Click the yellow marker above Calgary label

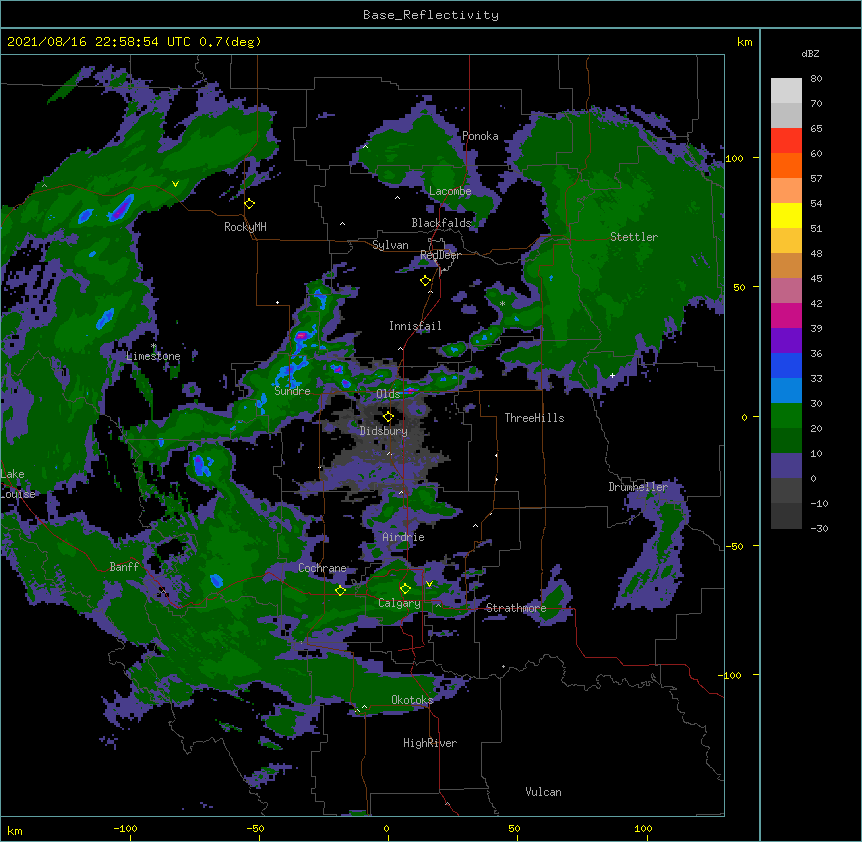coord(405,589)
